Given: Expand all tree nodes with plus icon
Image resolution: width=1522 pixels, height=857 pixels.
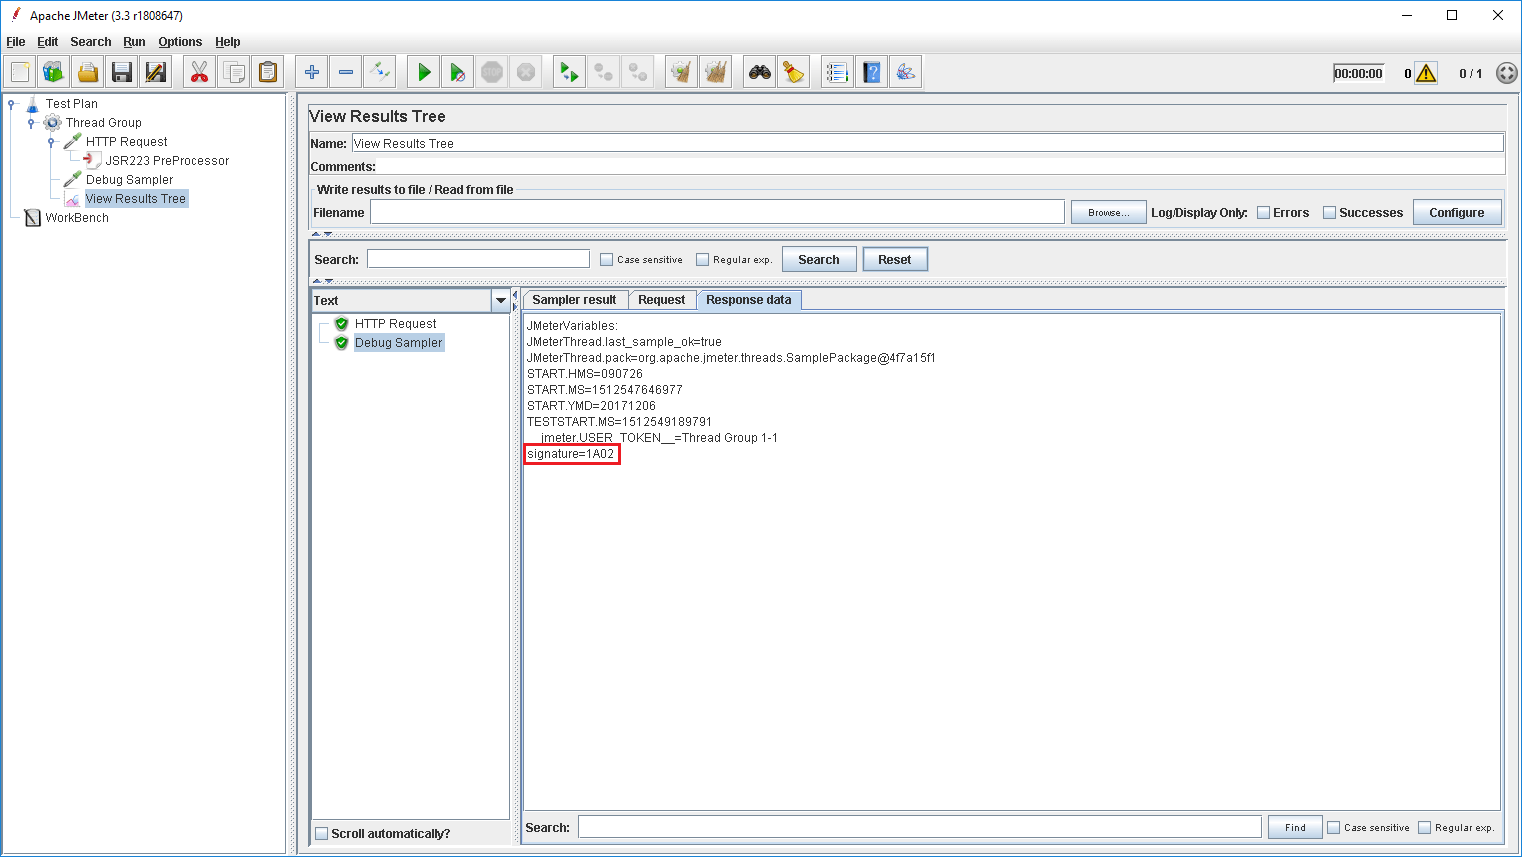Looking at the screenshot, I should coord(312,72).
